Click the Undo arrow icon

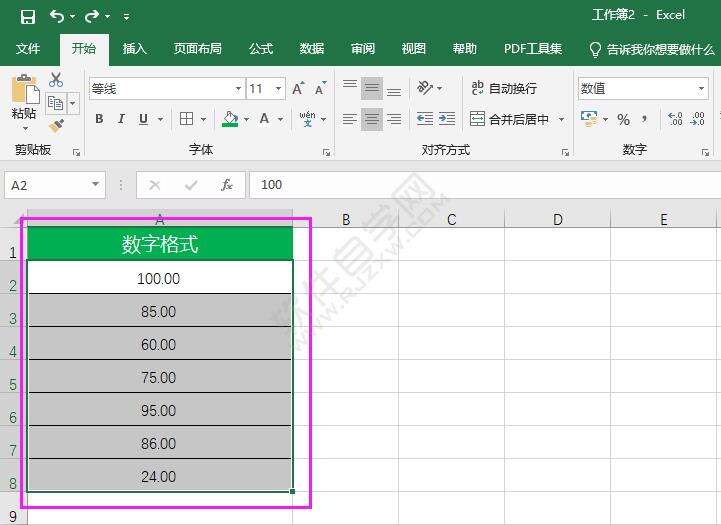coord(57,17)
